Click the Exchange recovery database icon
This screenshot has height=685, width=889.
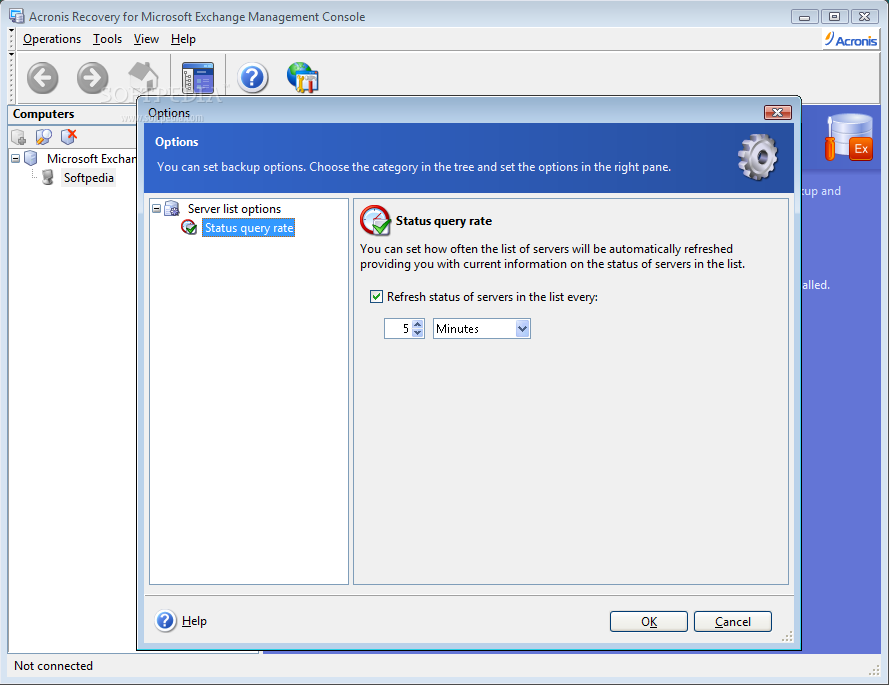click(849, 137)
